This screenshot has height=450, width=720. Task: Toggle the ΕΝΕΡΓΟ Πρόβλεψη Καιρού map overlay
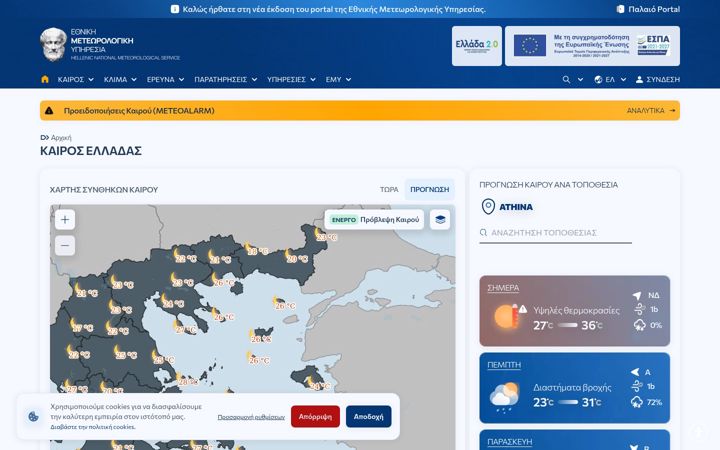[374, 219]
